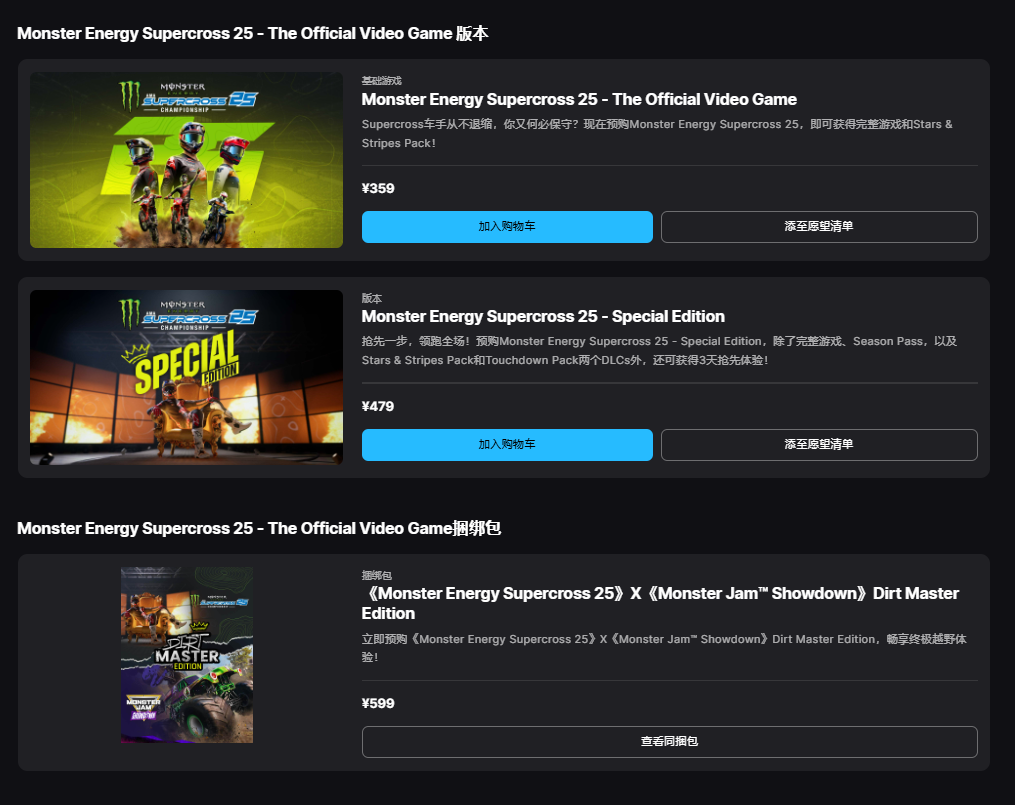Add the base game to cart (¥359)
Screen dimensions: 1015x805
tap(507, 226)
